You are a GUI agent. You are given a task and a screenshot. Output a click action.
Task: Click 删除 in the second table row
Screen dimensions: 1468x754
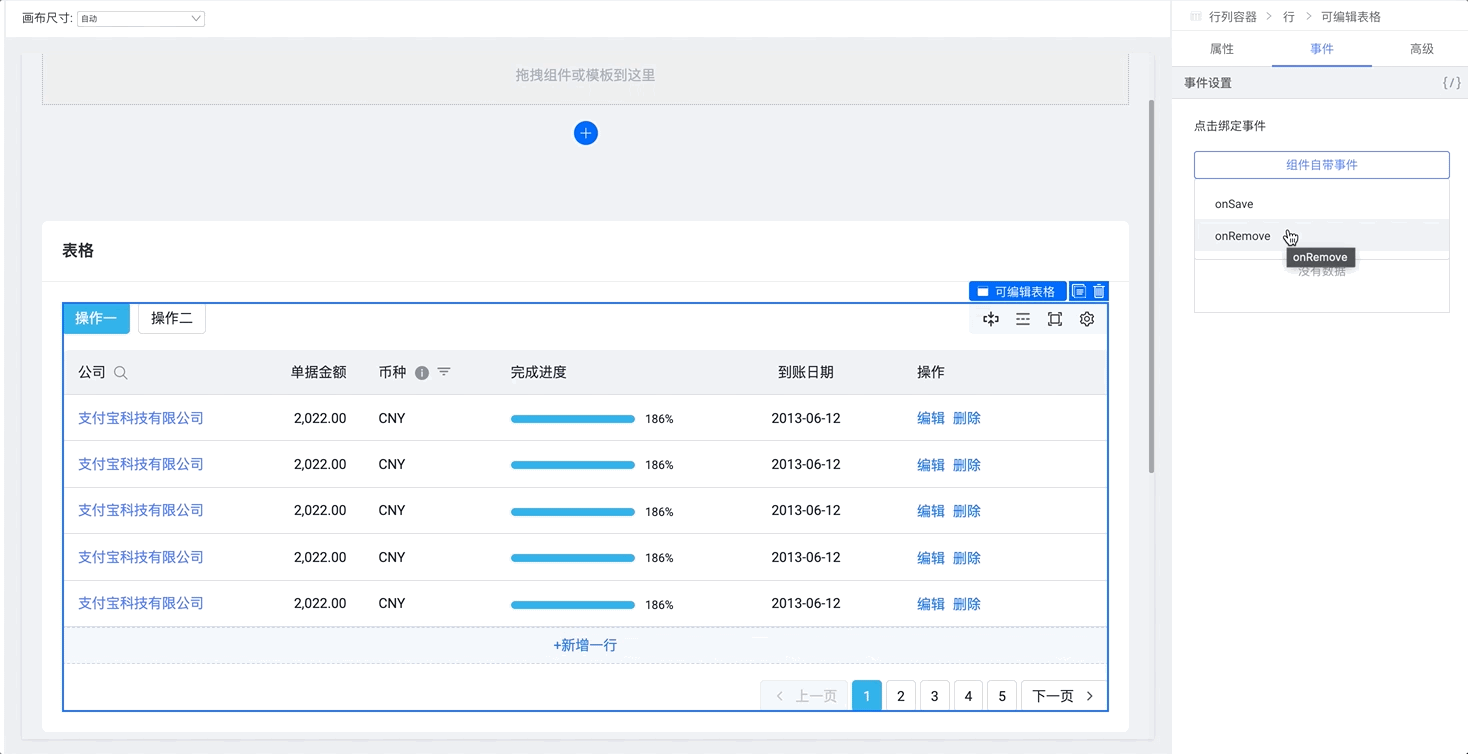click(967, 464)
